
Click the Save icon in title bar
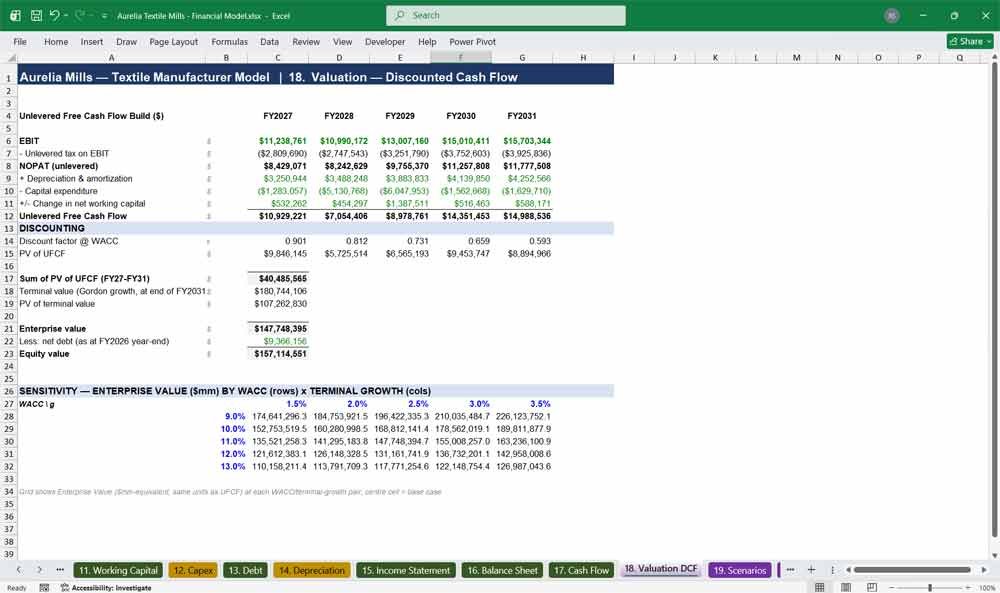click(36, 15)
